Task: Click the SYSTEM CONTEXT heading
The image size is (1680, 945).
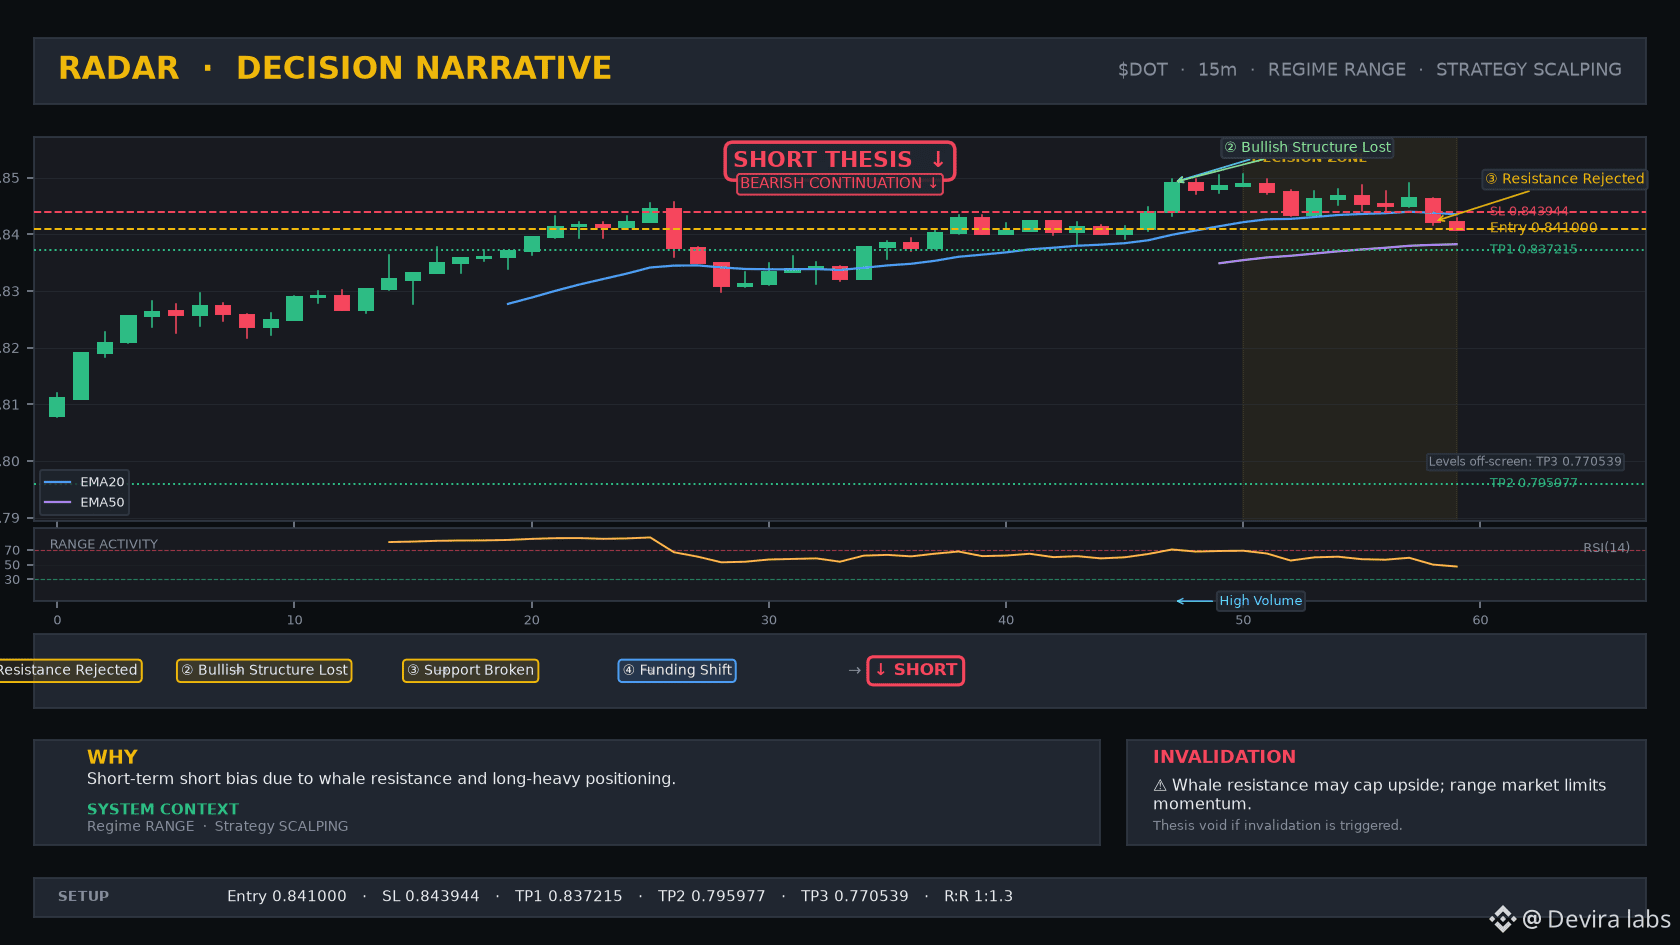Action: tap(163, 809)
